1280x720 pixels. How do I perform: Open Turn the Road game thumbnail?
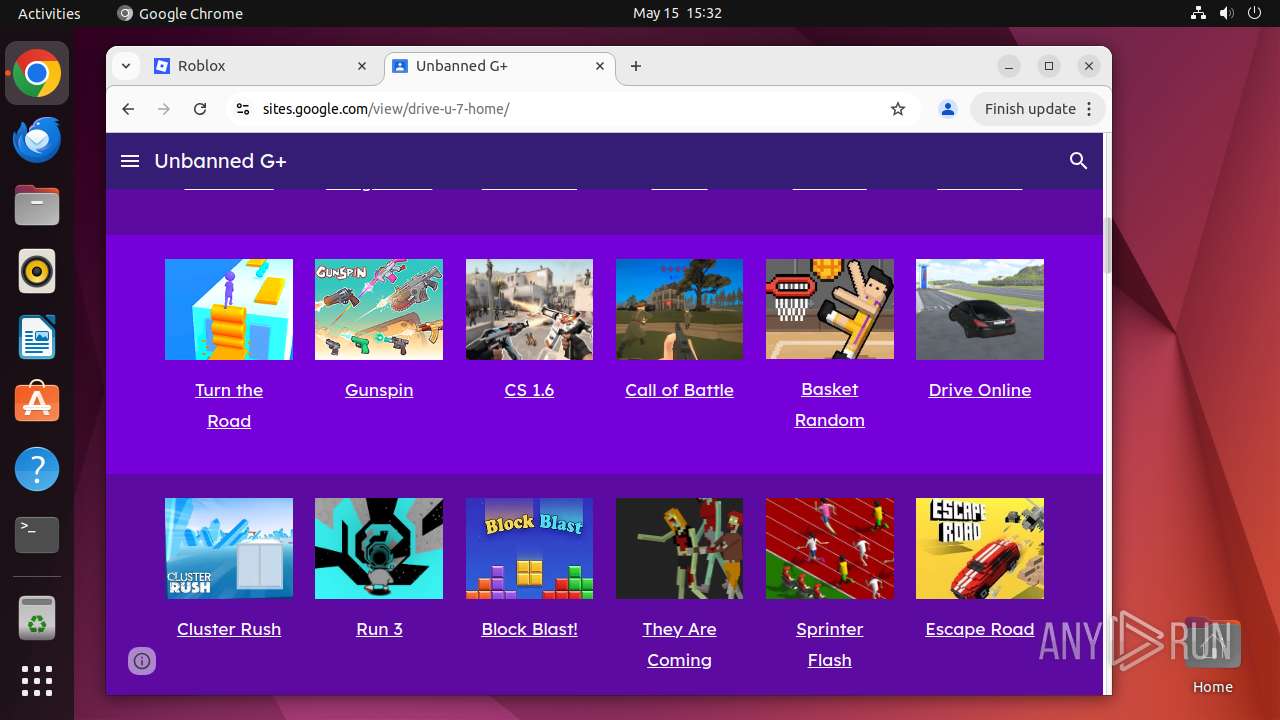(229, 310)
